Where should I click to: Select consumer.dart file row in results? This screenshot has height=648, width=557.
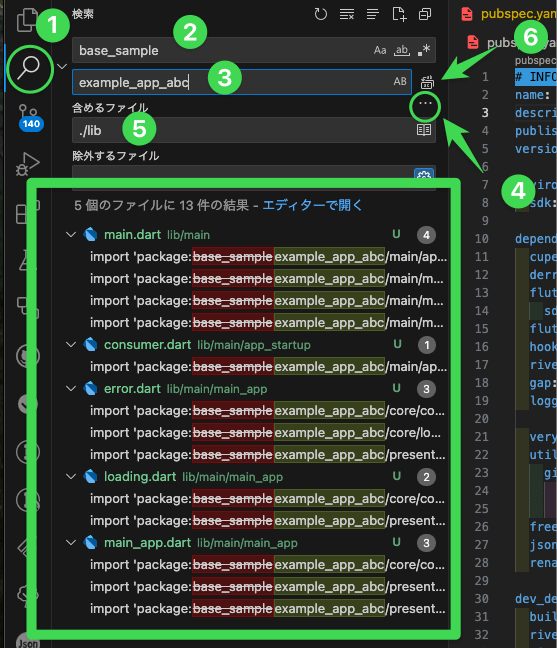(256, 345)
